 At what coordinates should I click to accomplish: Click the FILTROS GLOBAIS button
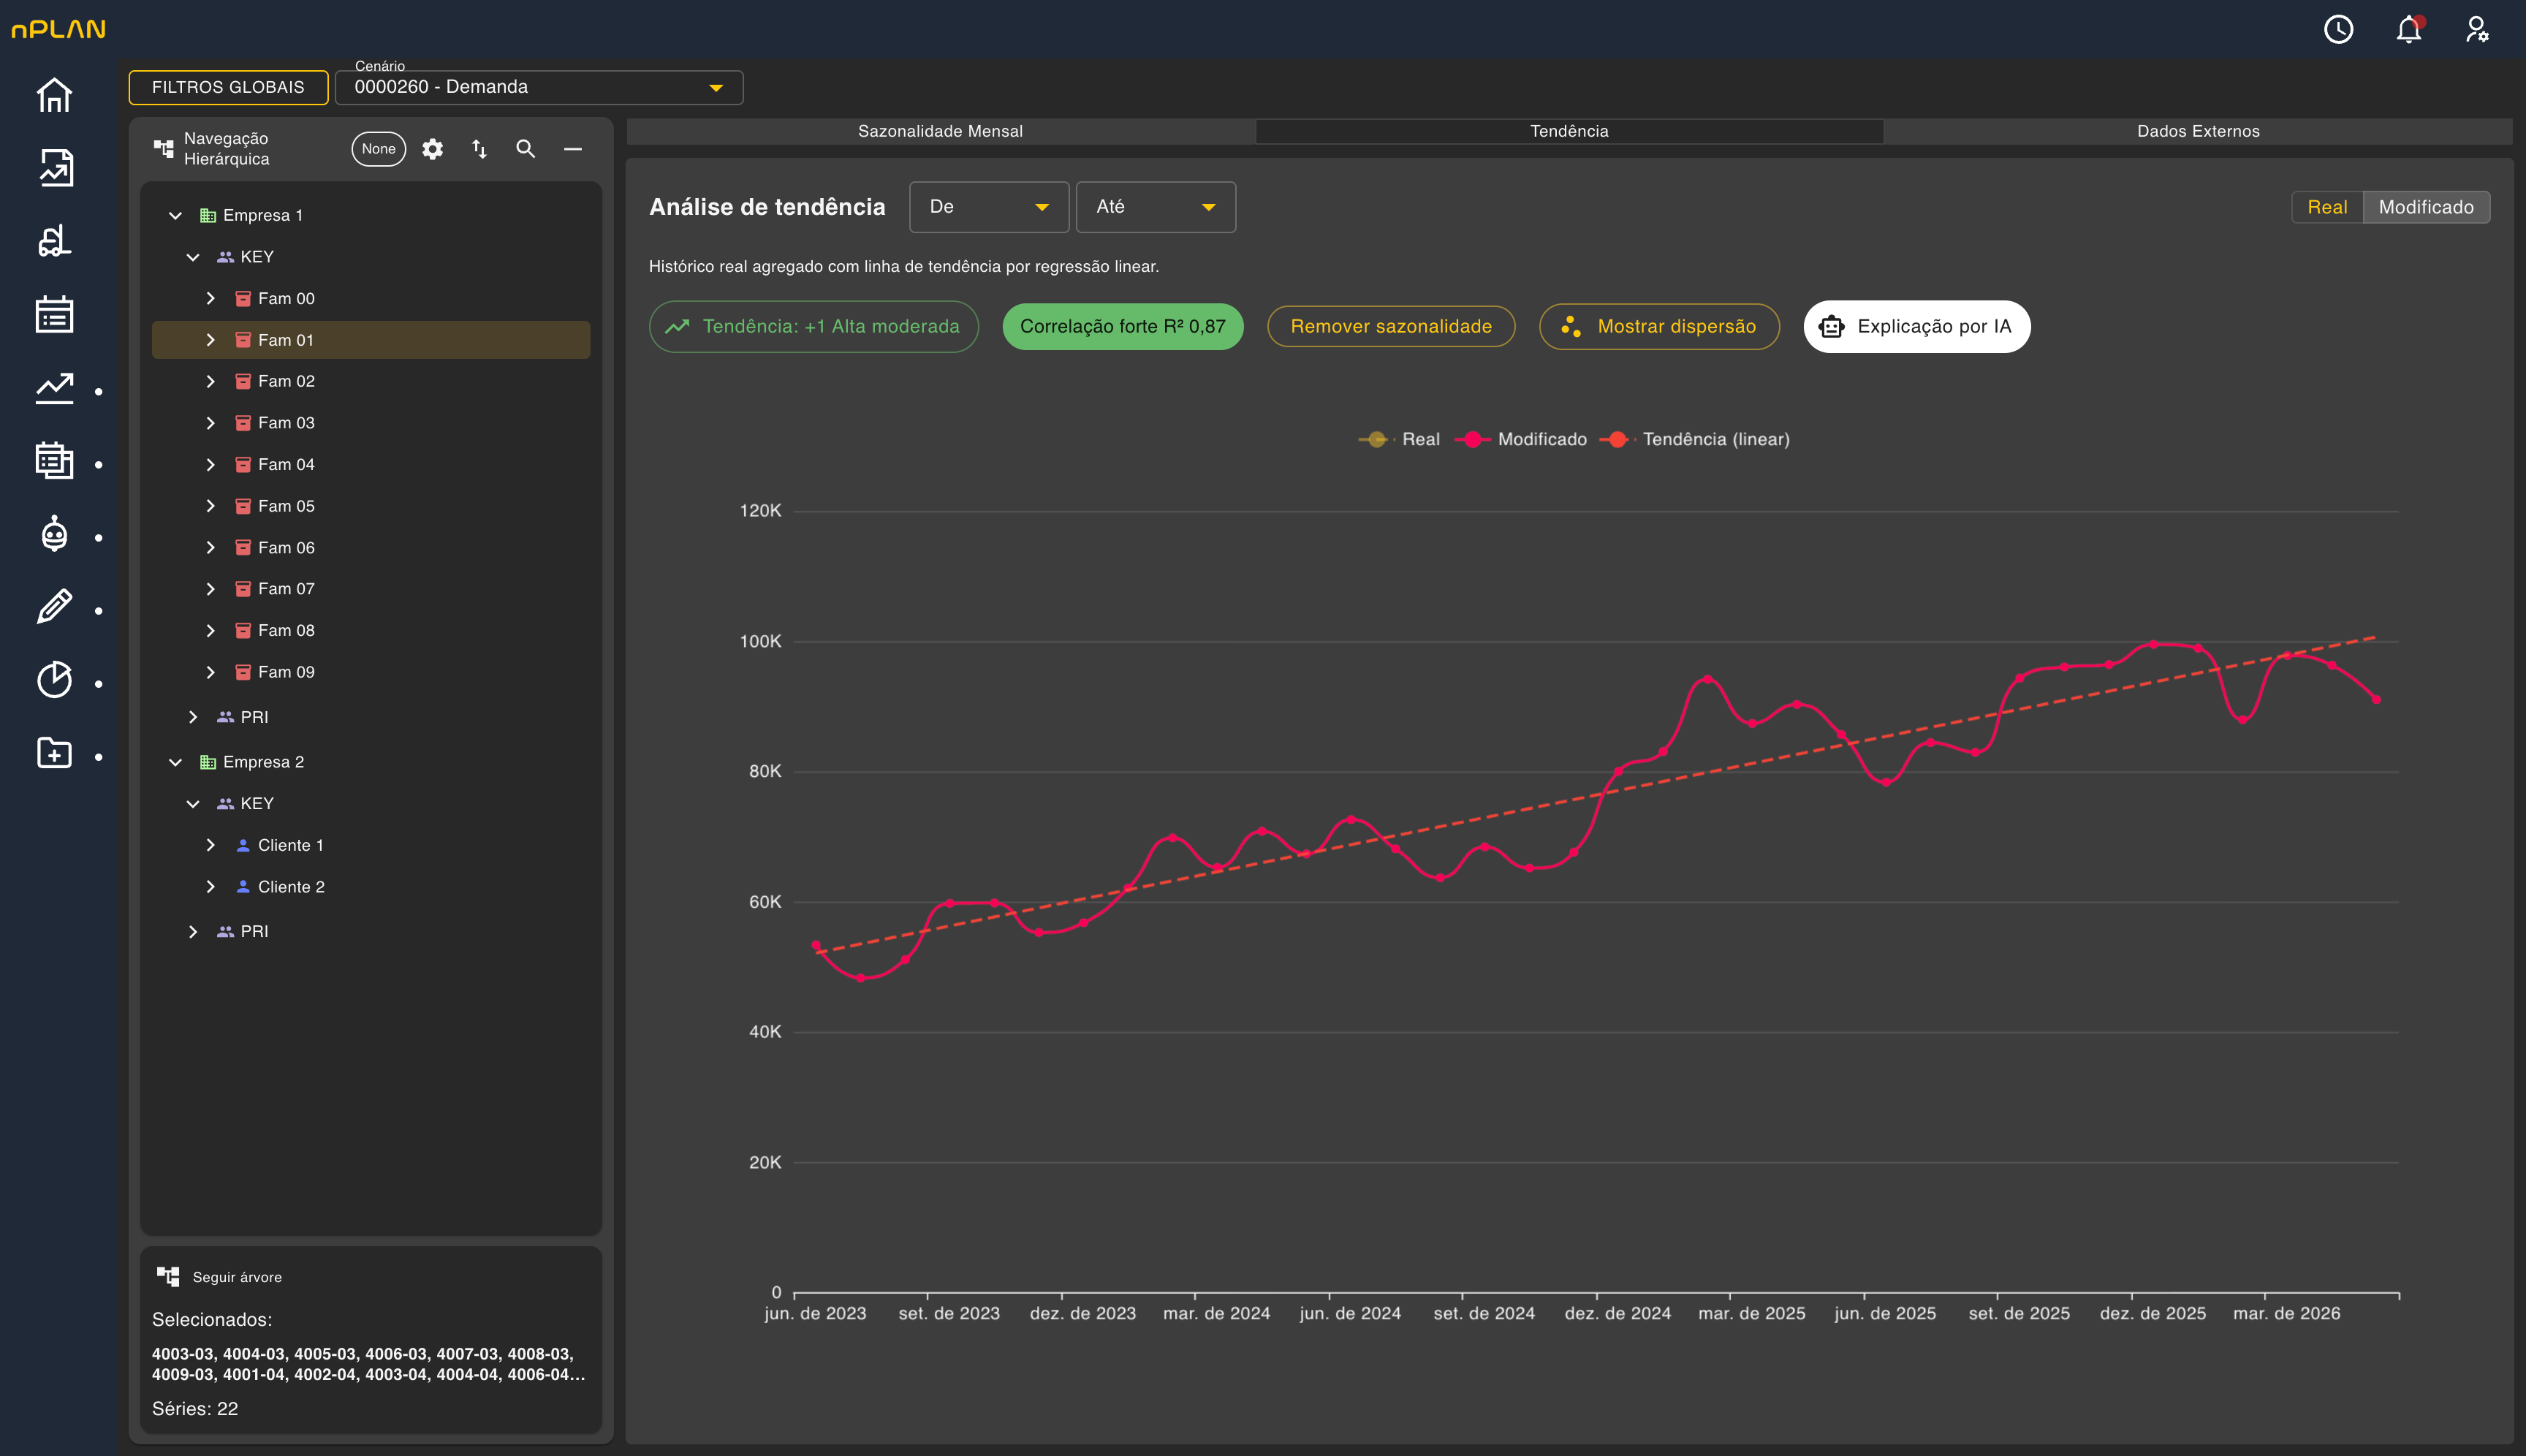tap(228, 87)
